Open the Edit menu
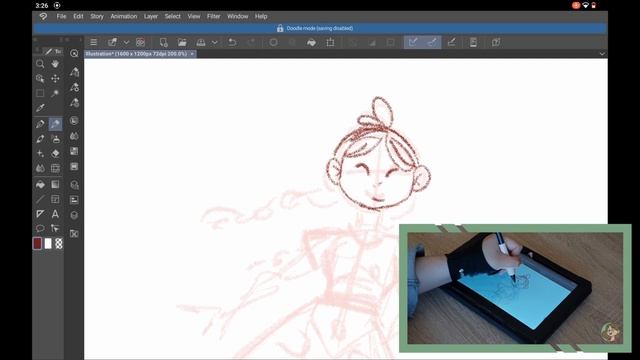The width and height of the screenshot is (640, 360). 78,16
